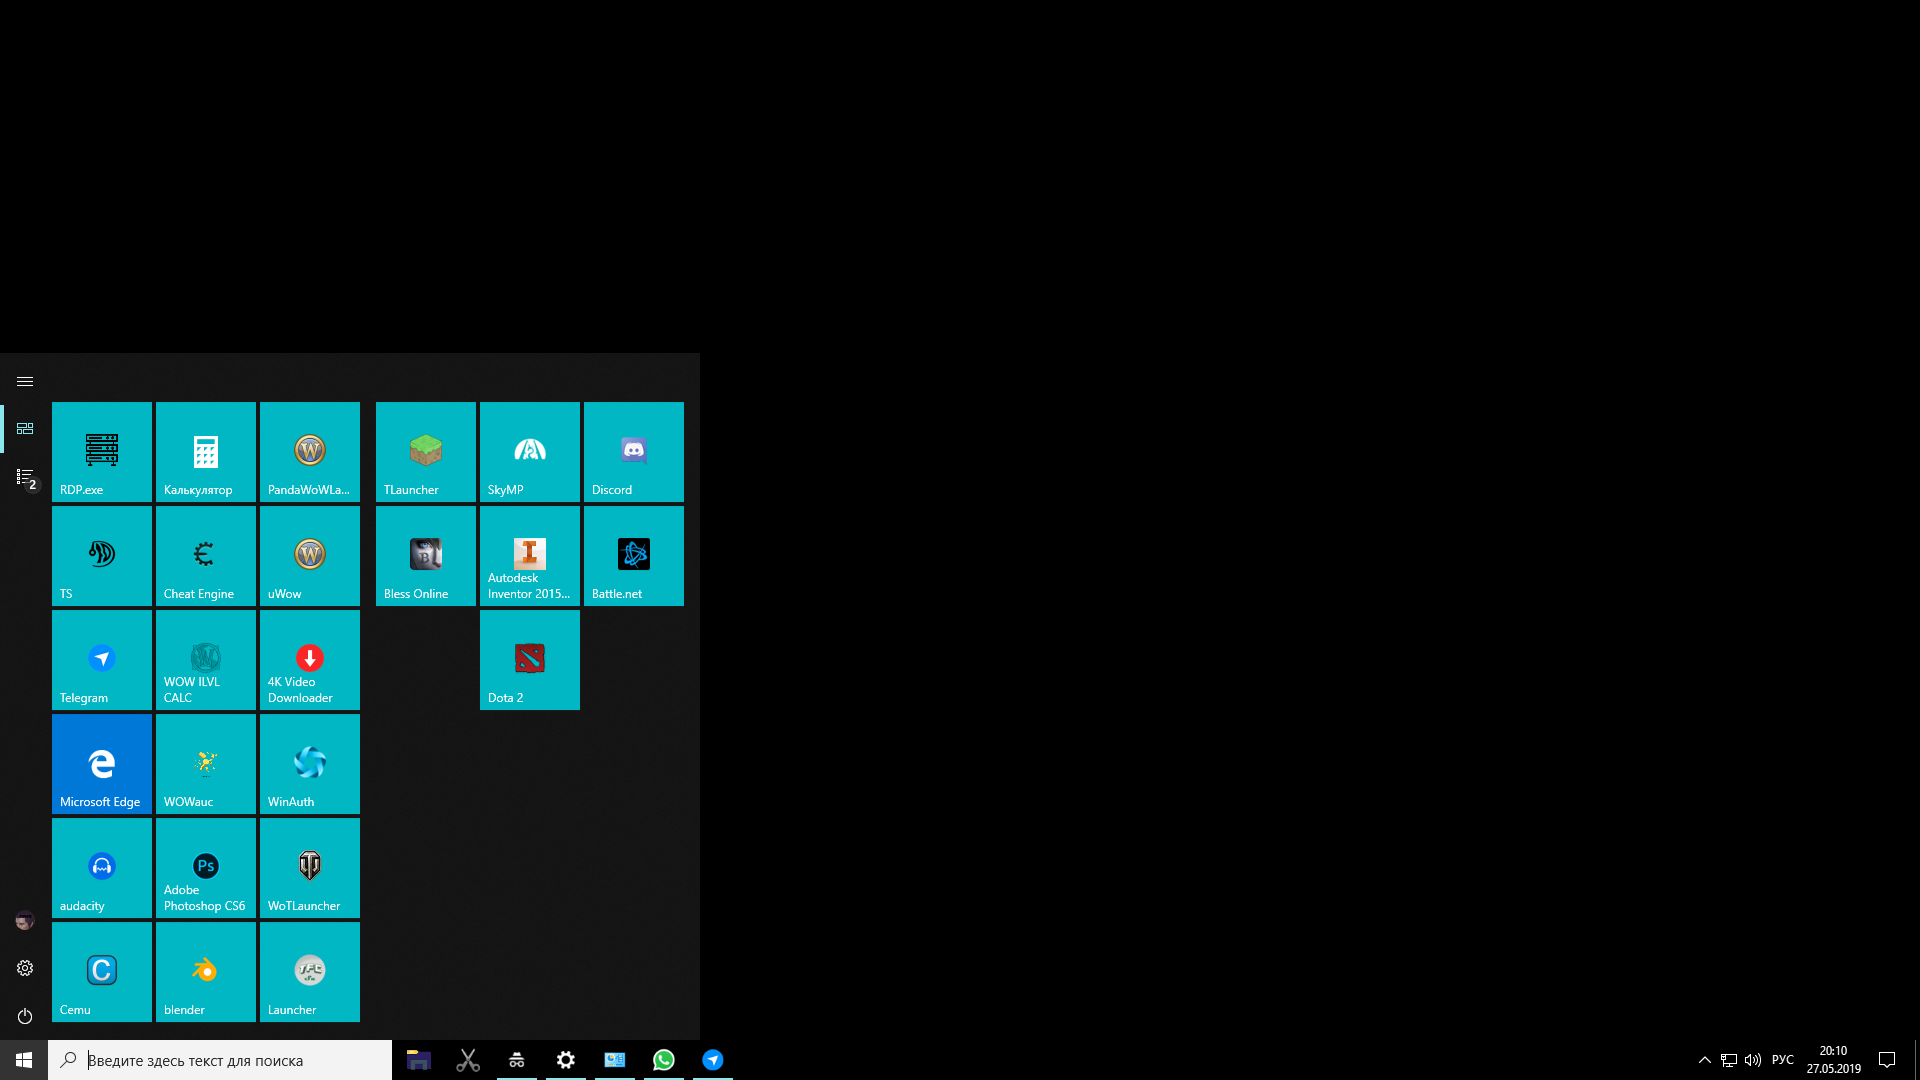Open the PandaWoWLauncher tile
This screenshot has width=1920, height=1080.
[310, 452]
